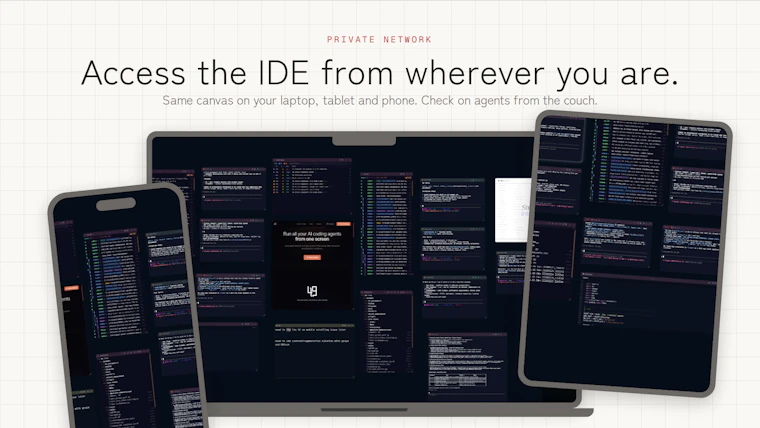This screenshot has width=760, height=428.
Task: Tap the orange button on phone screen's left edge
Action: coord(71,288)
